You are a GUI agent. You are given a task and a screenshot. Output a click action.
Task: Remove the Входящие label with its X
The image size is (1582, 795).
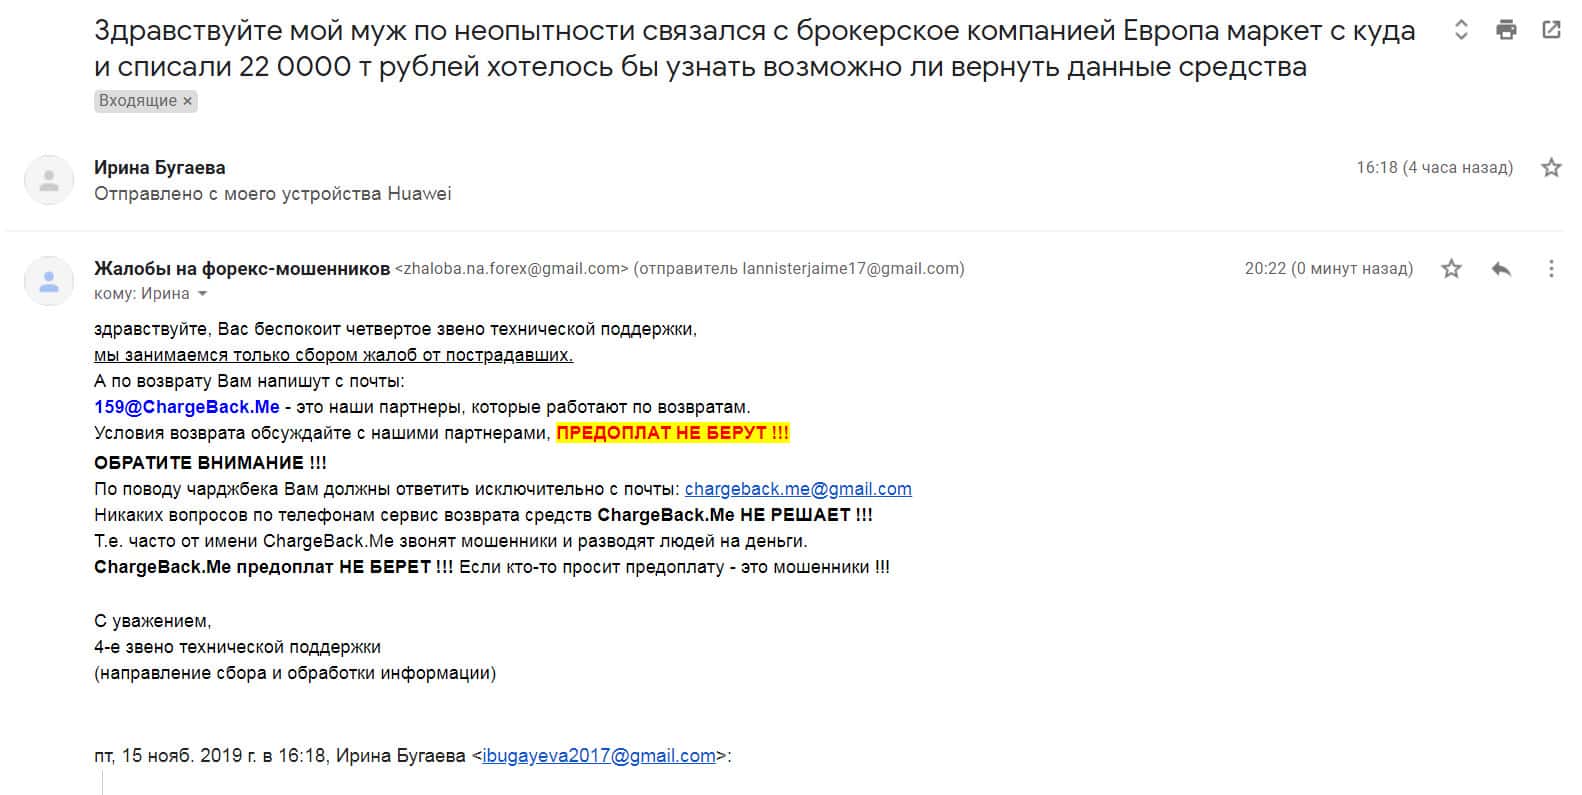click(187, 101)
